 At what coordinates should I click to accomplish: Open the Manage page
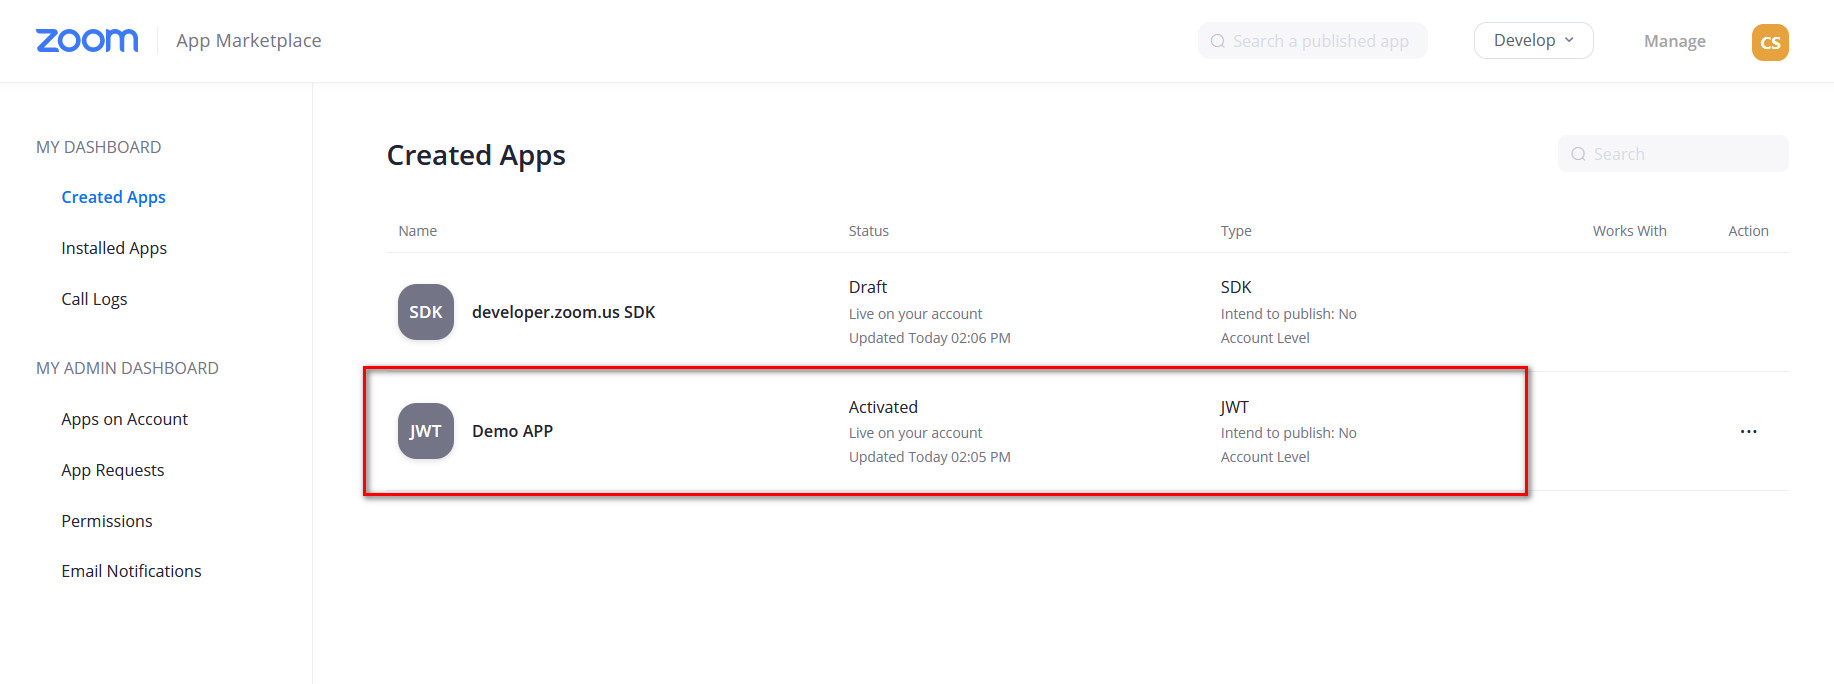(x=1675, y=41)
